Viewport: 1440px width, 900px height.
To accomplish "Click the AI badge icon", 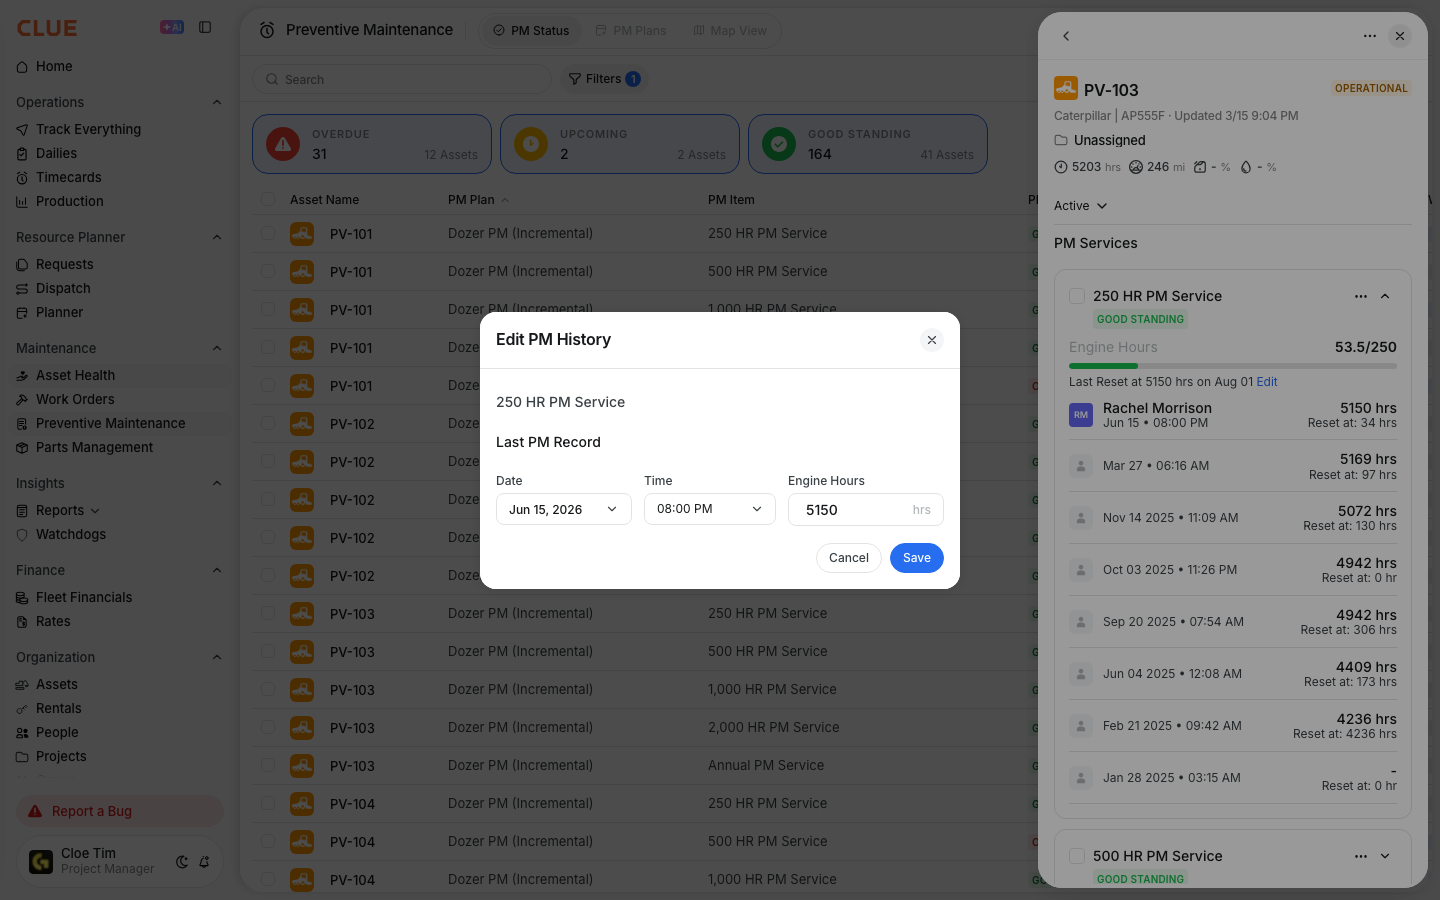I will pos(172,28).
